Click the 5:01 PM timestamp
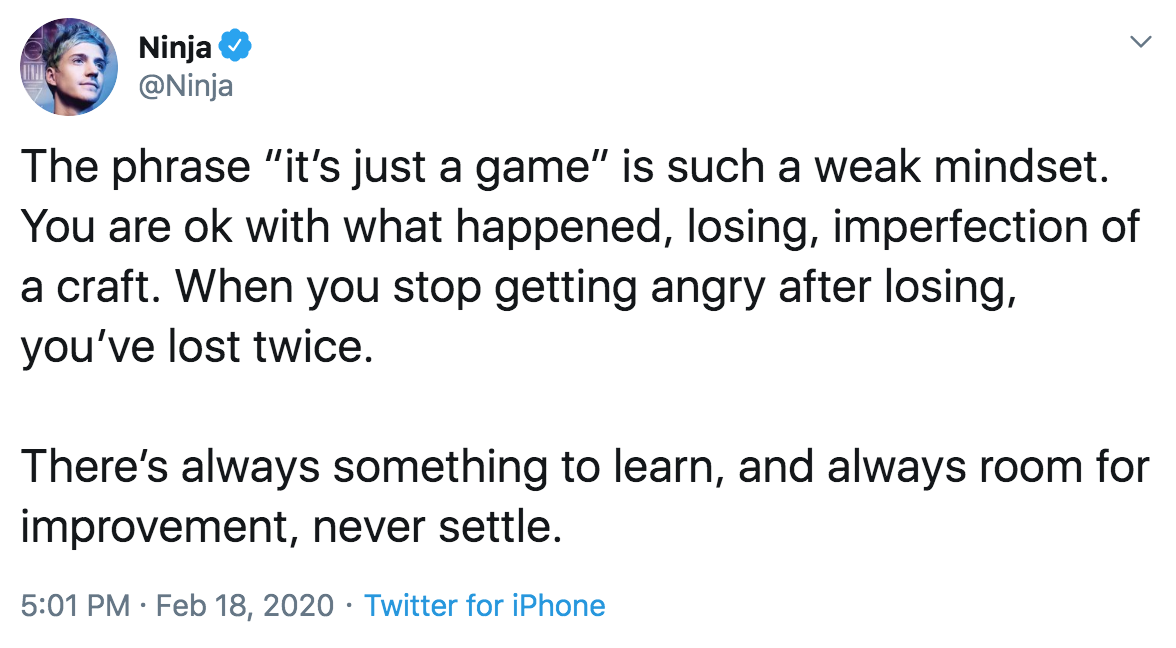The image size is (1176, 648). 76,605
